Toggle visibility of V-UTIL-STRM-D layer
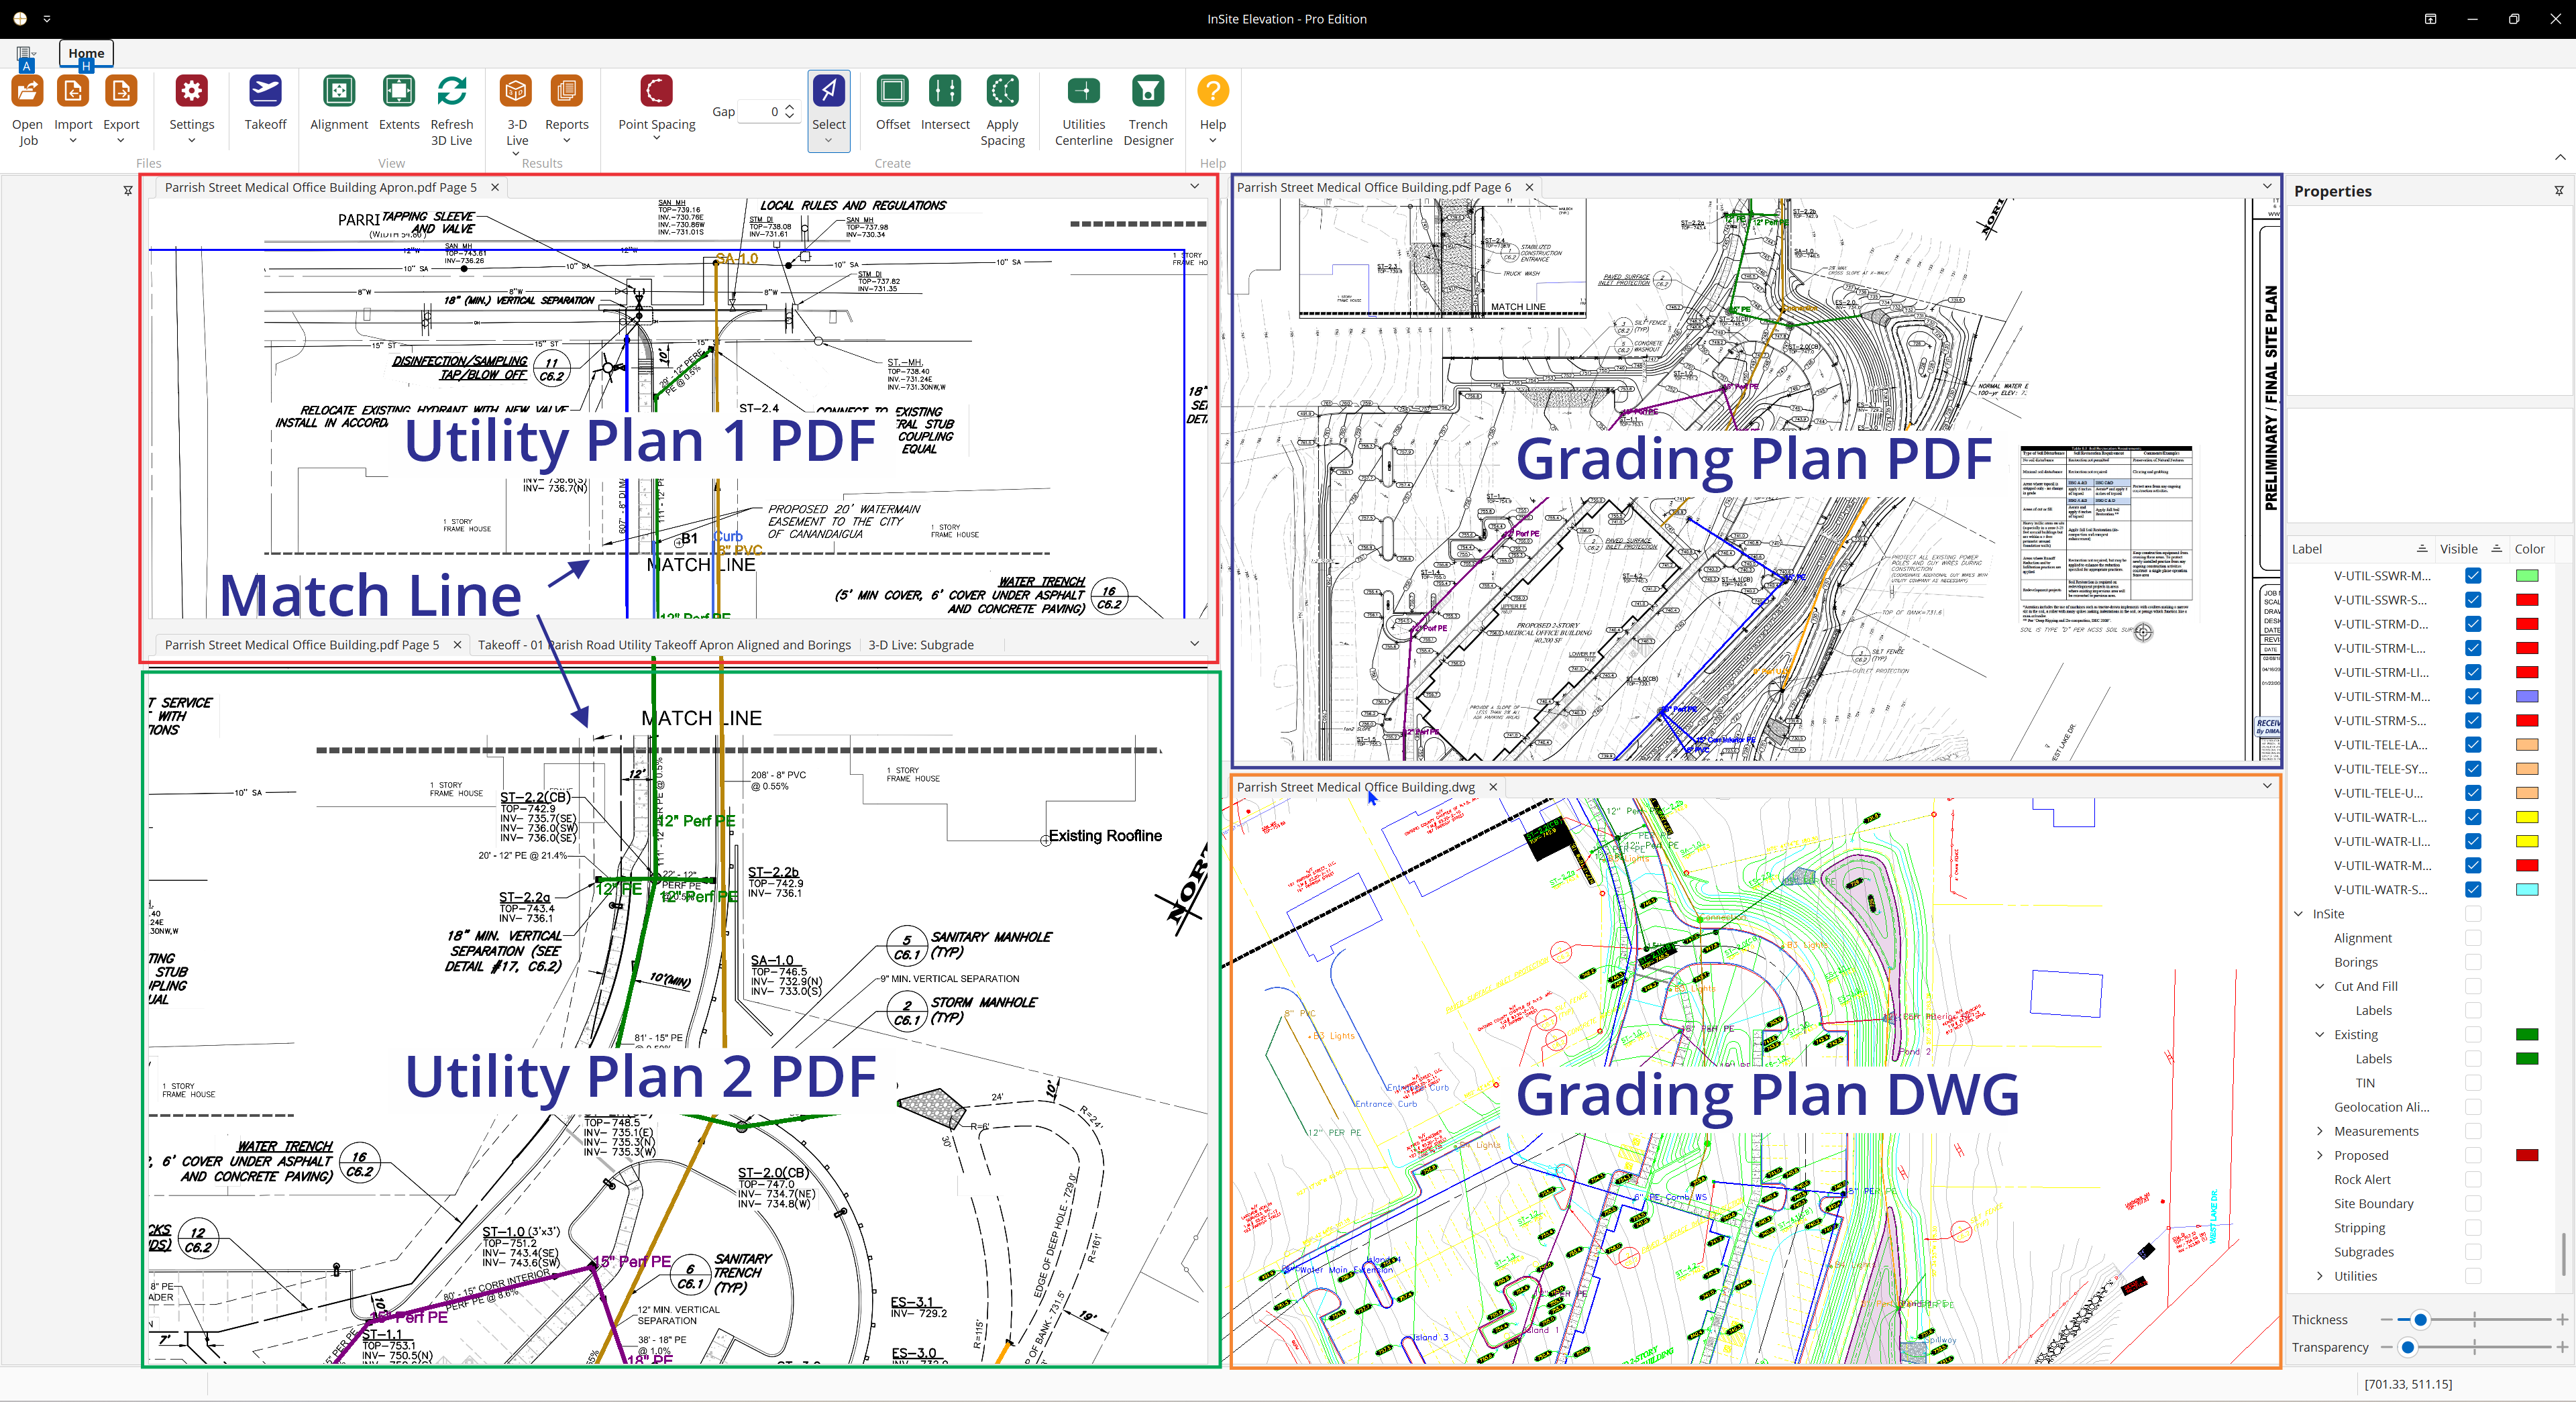 [2473, 624]
